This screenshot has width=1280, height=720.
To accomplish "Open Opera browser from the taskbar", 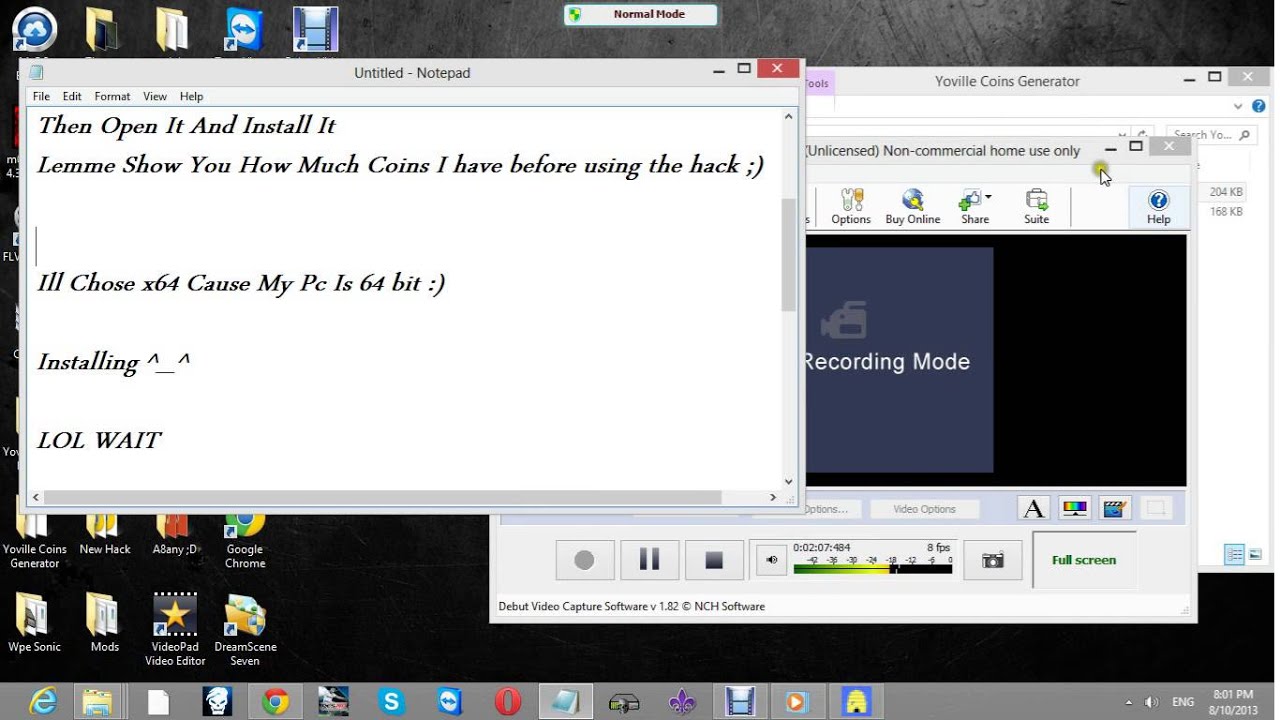I will (x=507, y=702).
